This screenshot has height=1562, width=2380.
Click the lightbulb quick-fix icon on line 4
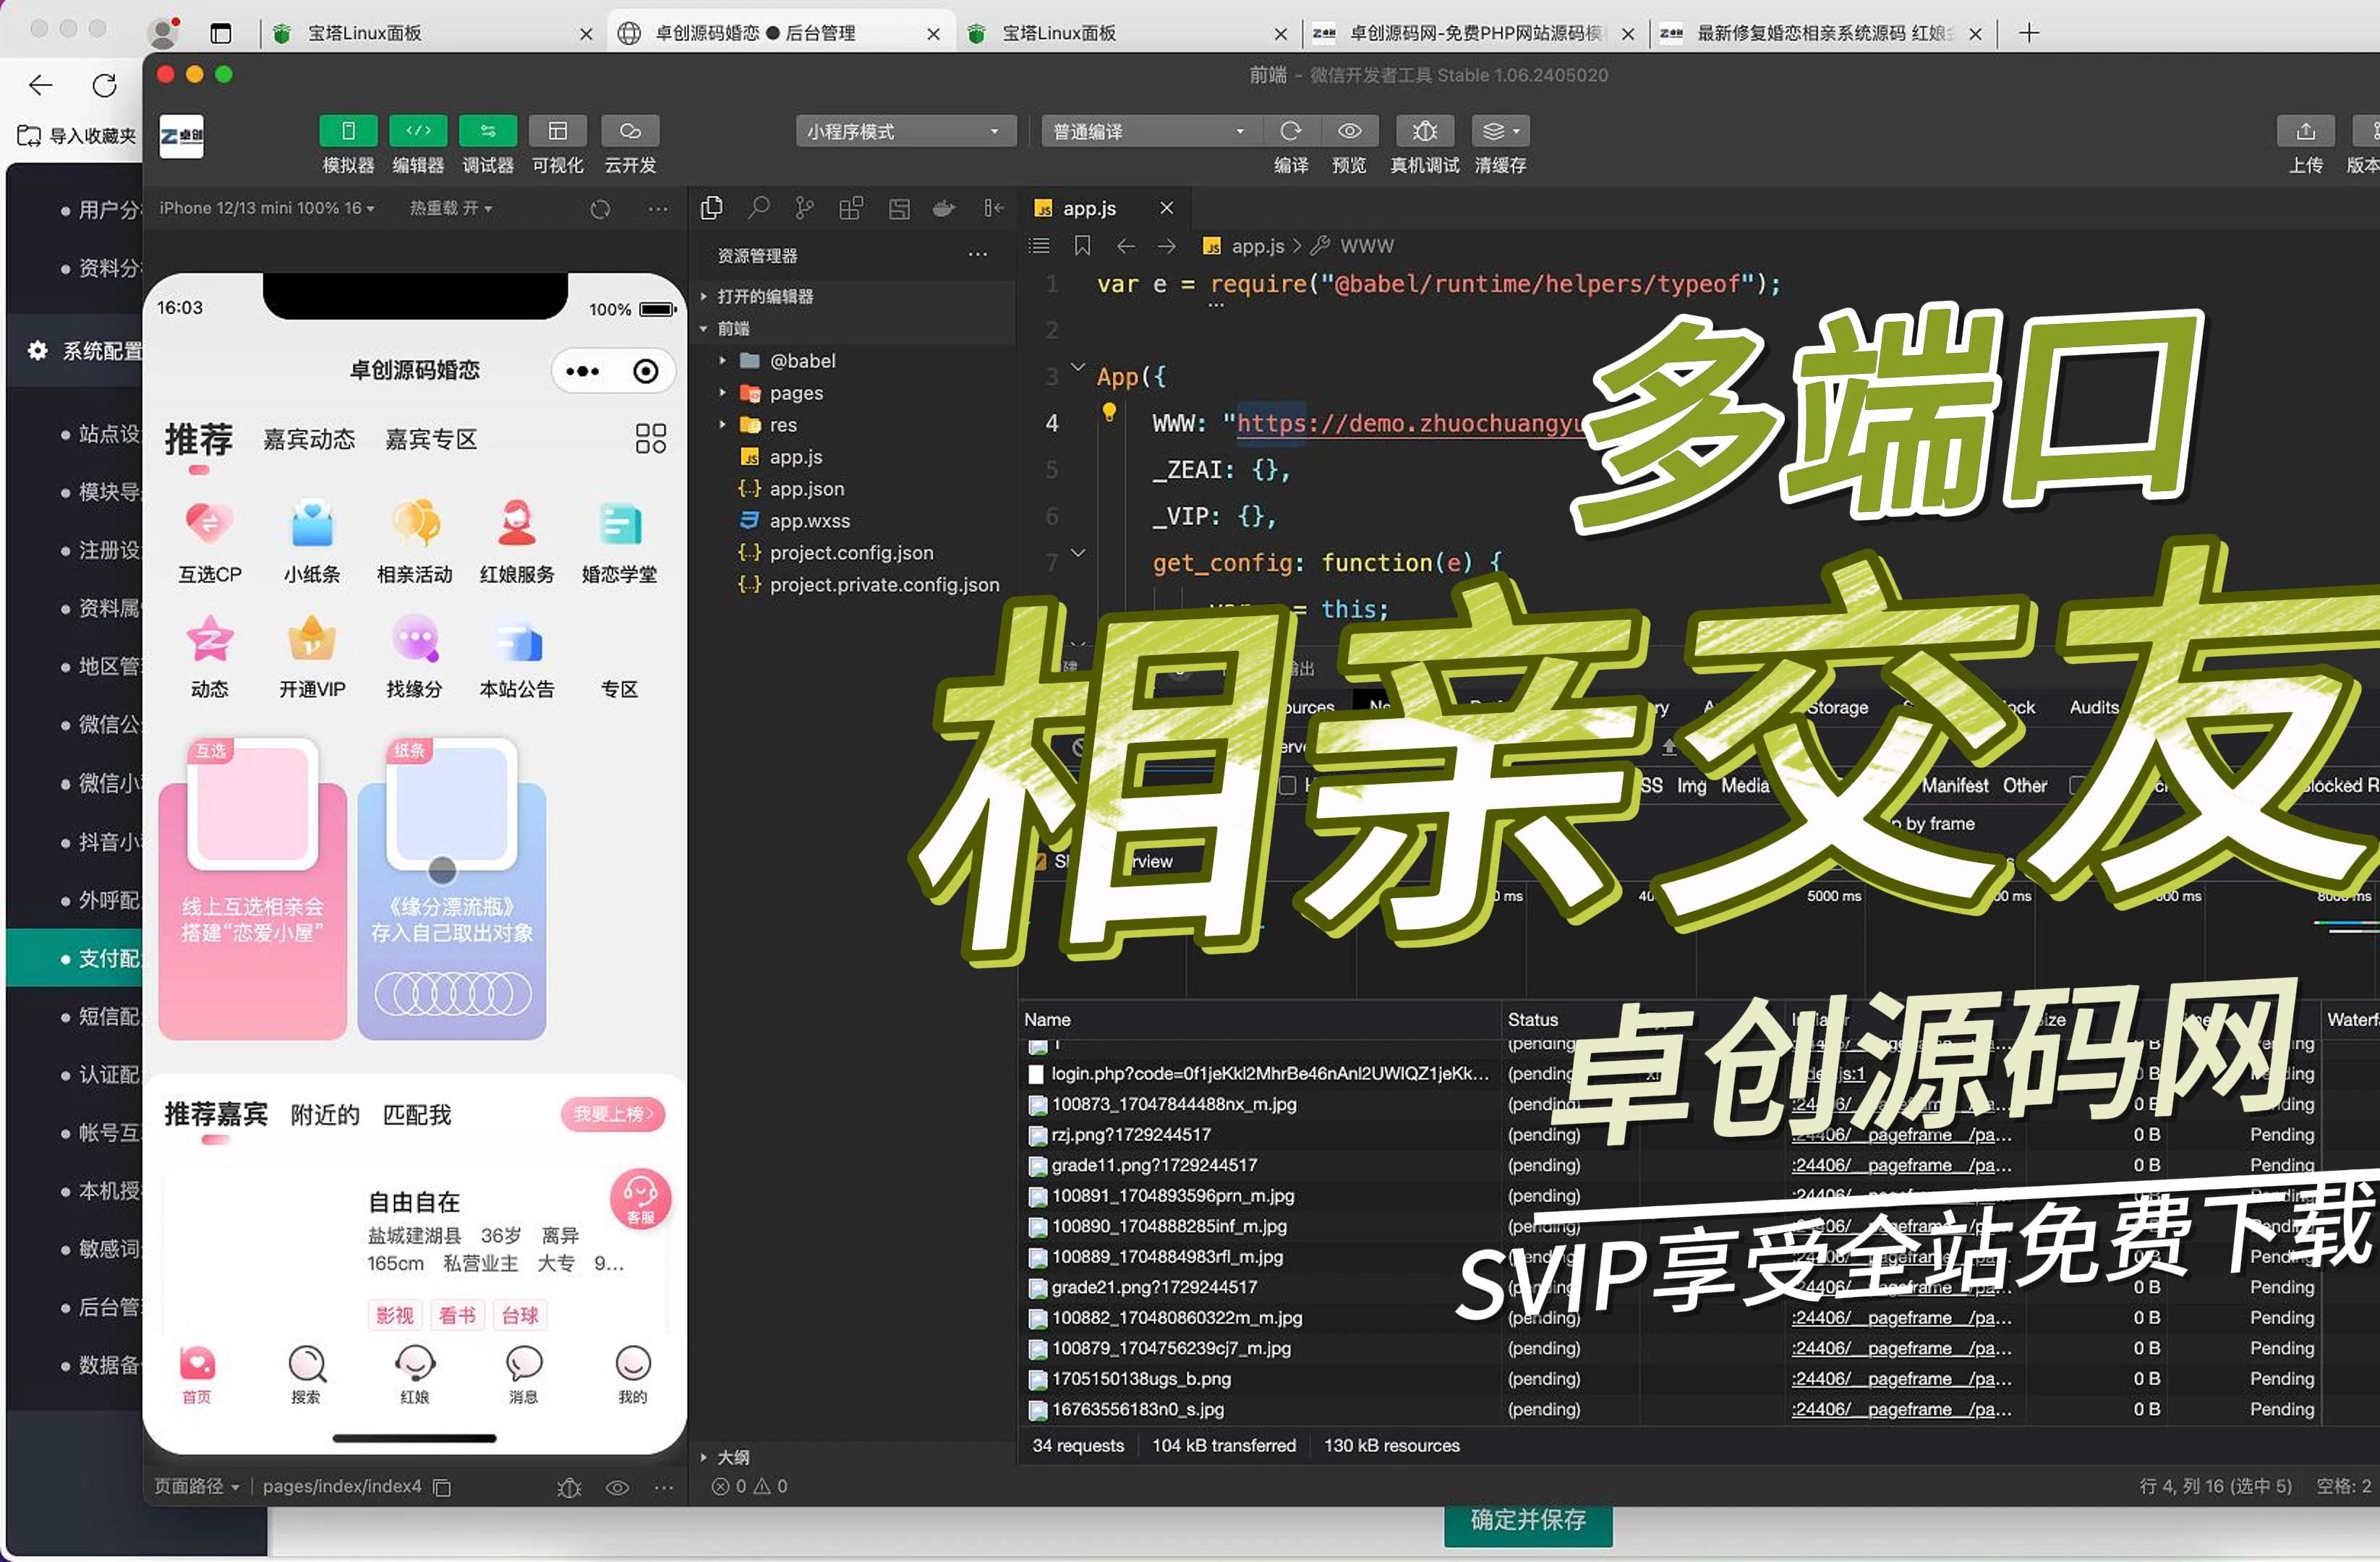click(x=1109, y=412)
